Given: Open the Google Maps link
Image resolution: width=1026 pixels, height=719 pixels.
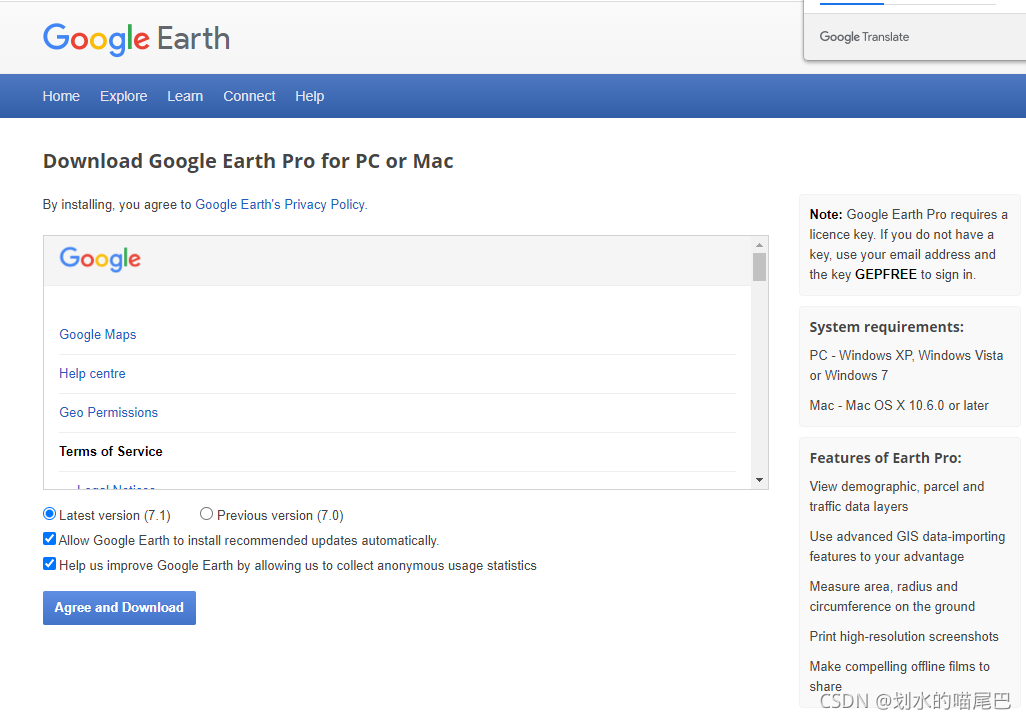Looking at the screenshot, I should (97, 334).
